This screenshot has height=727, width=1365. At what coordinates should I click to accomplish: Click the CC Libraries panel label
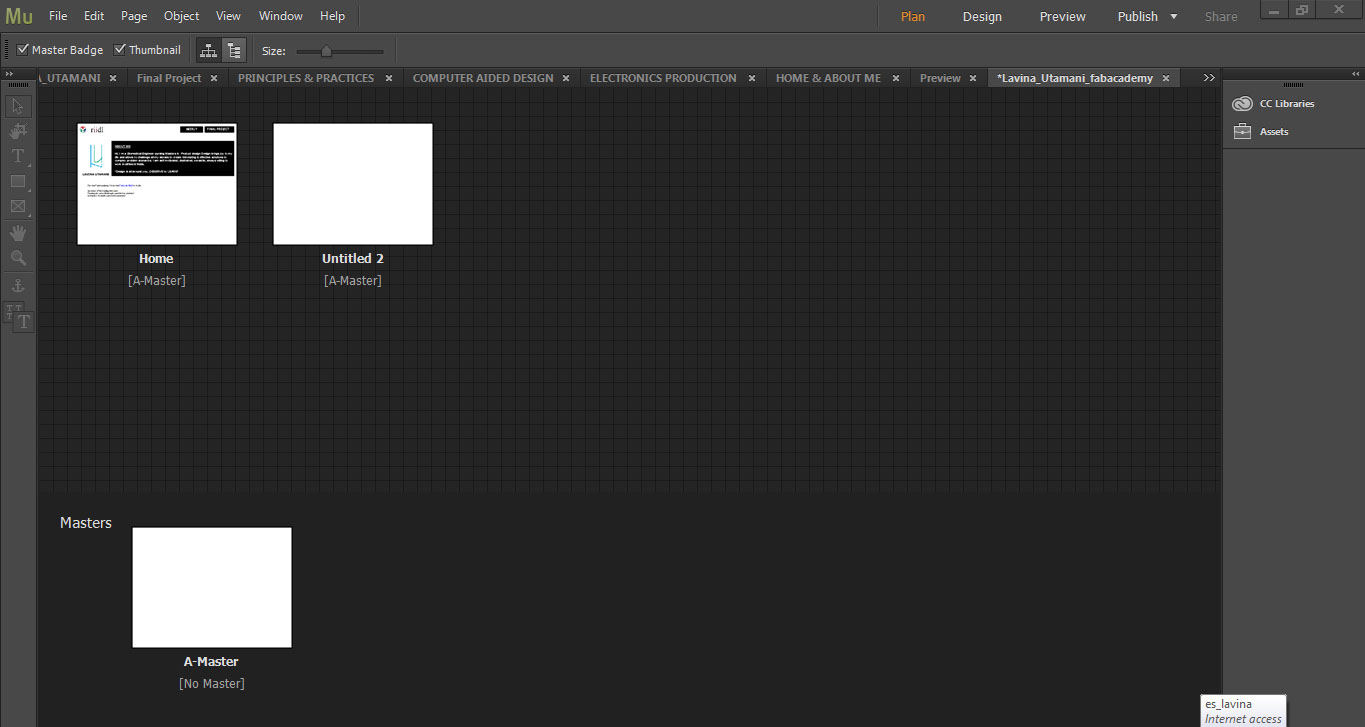click(1287, 104)
